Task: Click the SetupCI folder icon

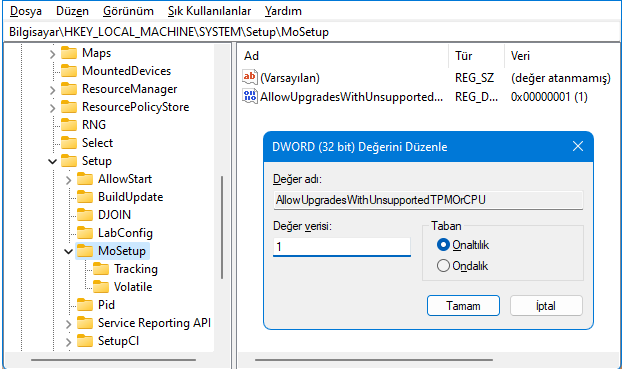Action: pyautogui.click(x=85, y=341)
